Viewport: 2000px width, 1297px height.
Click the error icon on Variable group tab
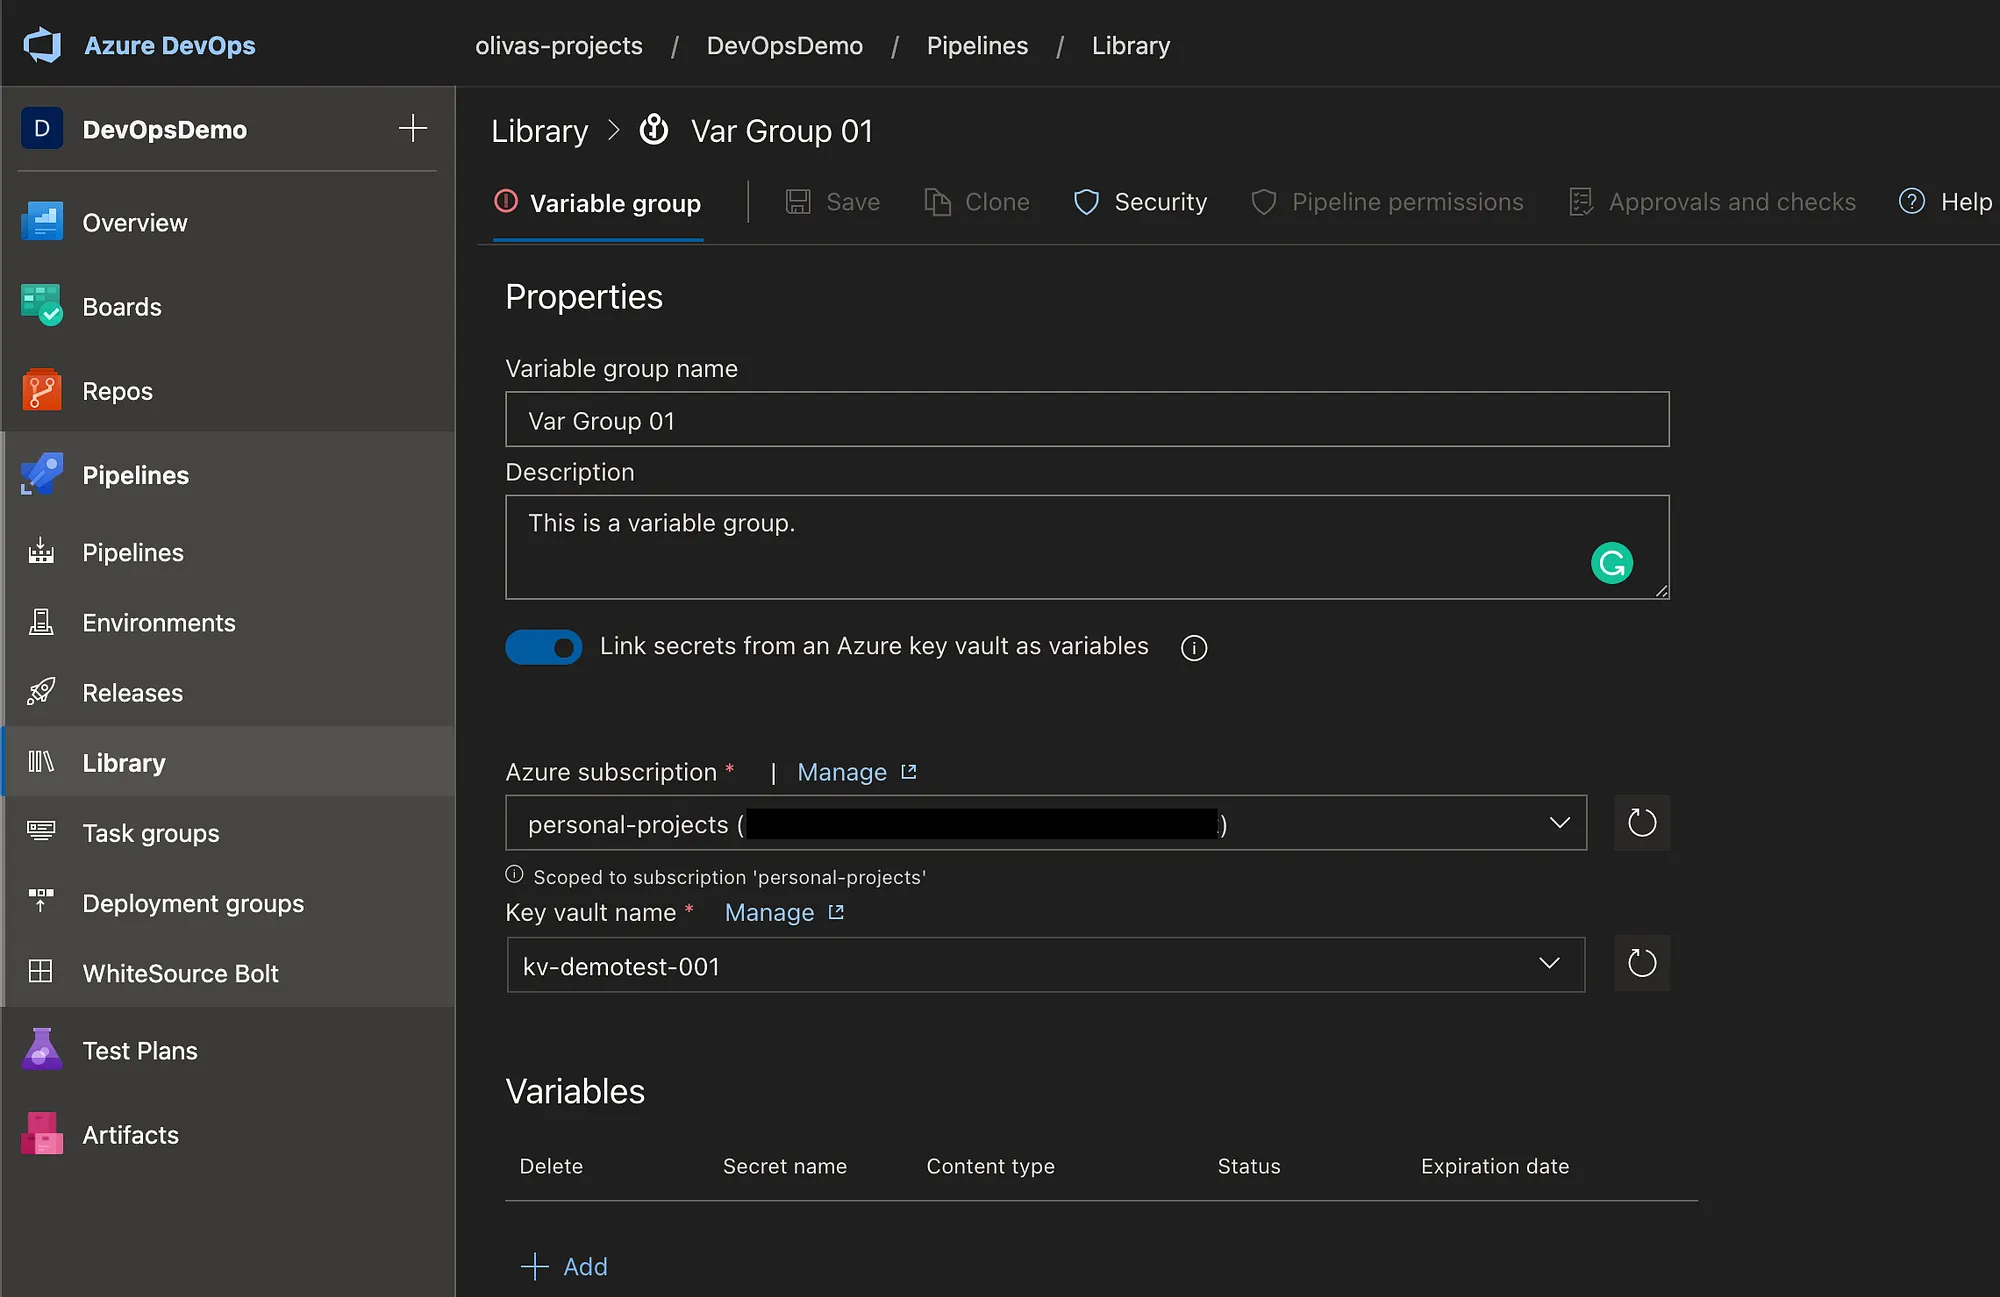(x=506, y=202)
